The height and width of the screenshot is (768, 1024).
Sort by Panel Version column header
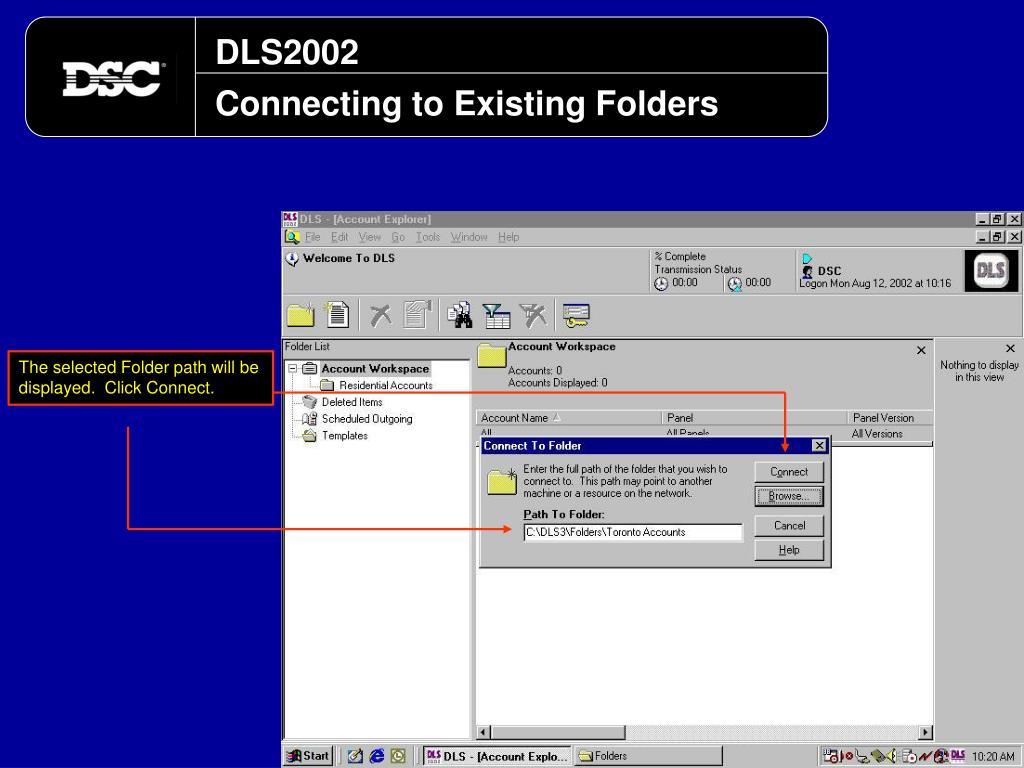pos(890,418)
